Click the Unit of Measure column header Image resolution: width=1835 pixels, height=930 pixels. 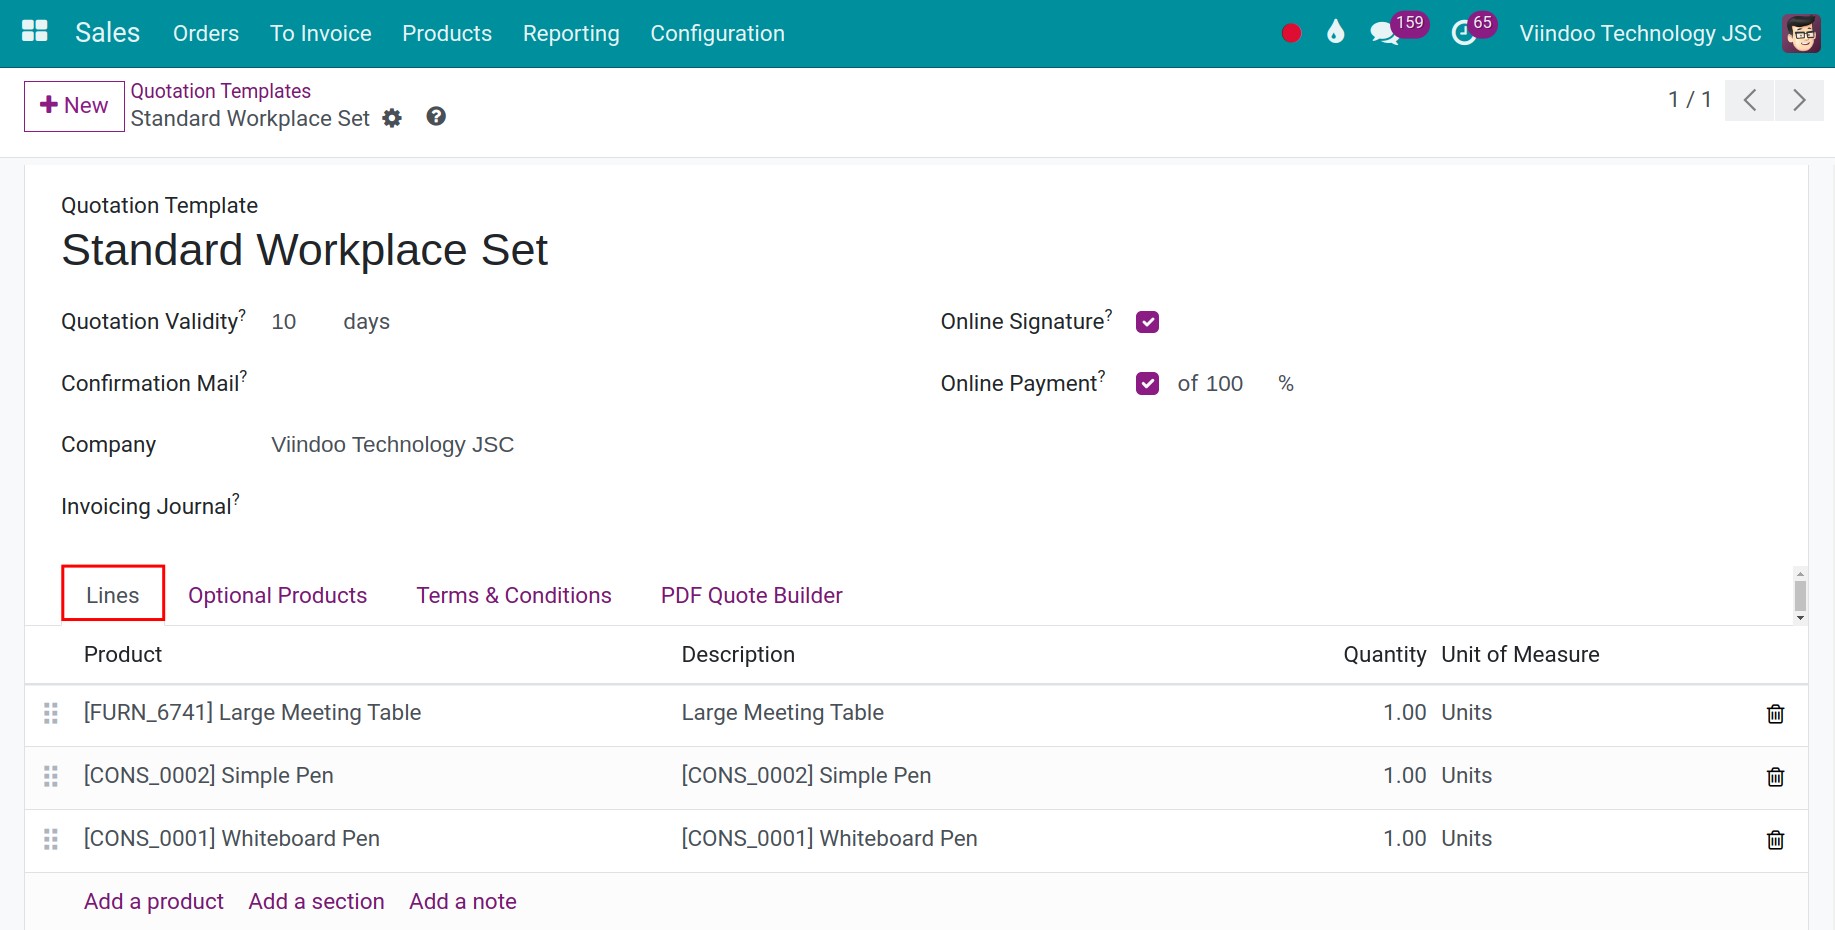(1520, 654)
